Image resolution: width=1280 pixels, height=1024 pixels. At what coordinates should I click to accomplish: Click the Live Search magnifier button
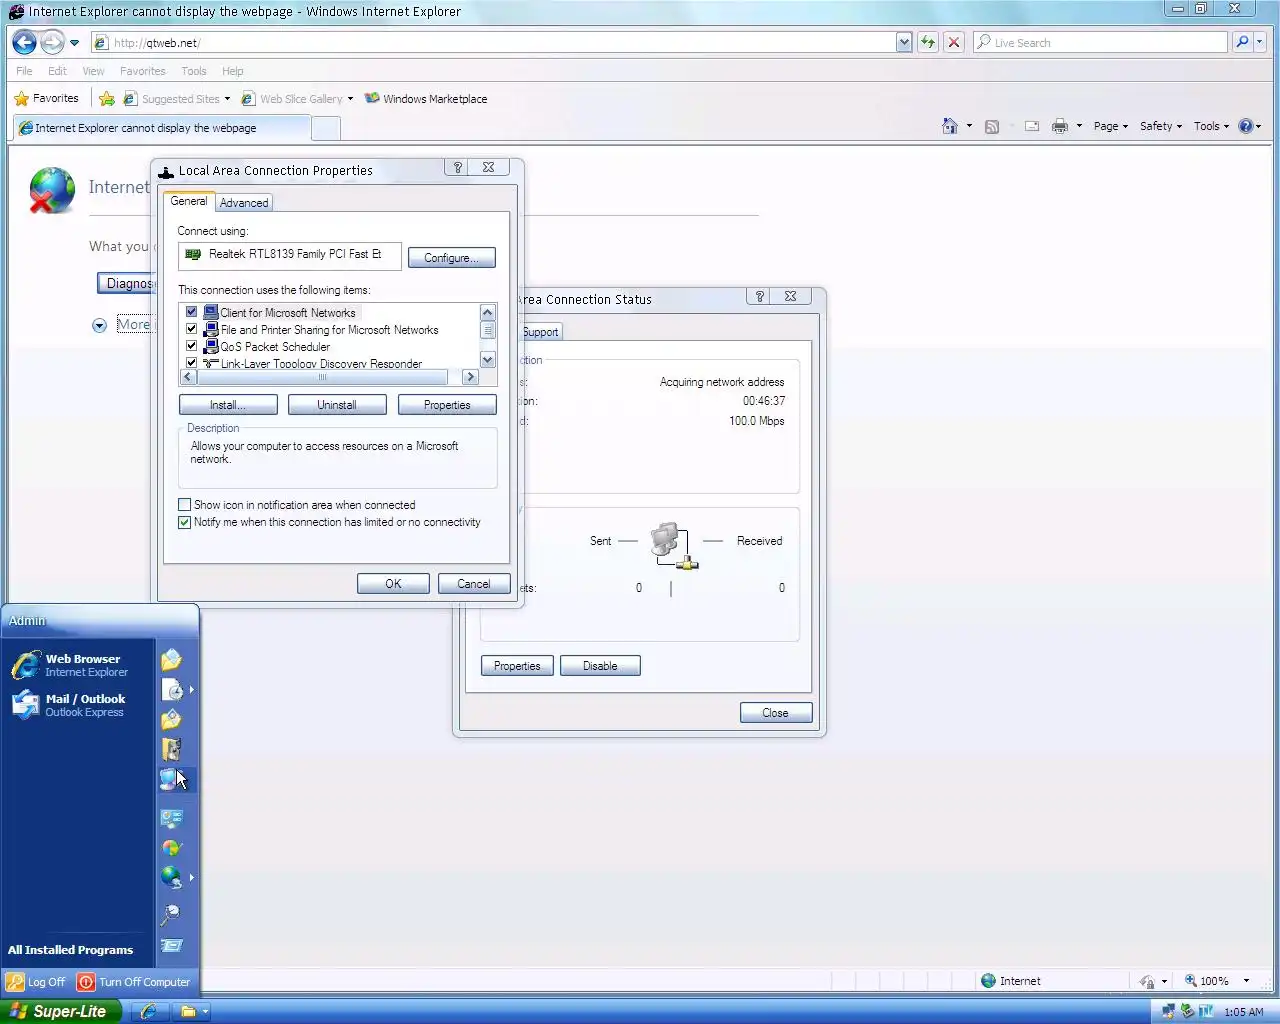(1241, 42)
